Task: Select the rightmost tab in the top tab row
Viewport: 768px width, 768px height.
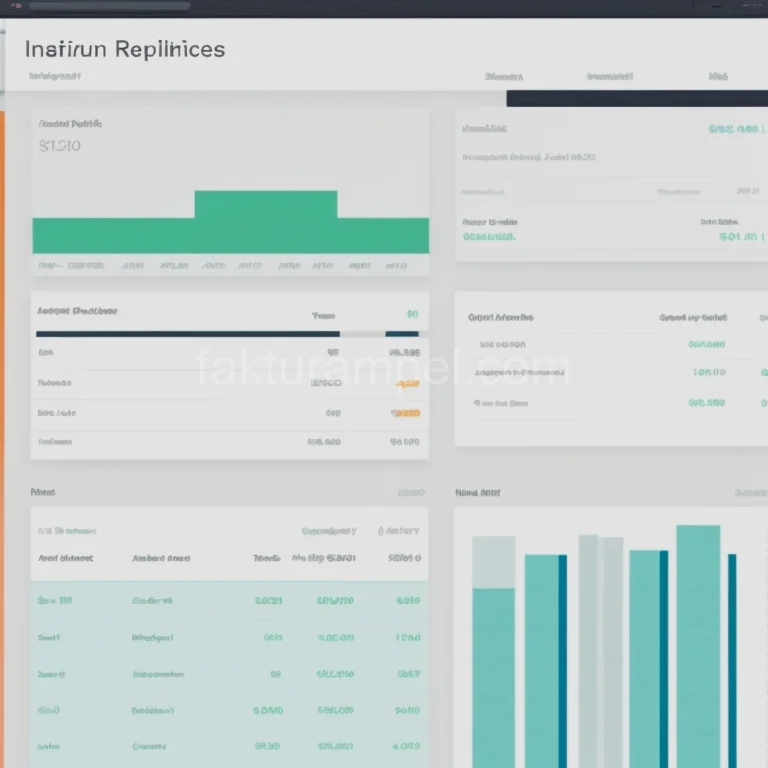Action: pyautogui.click(x=718, y=76)
